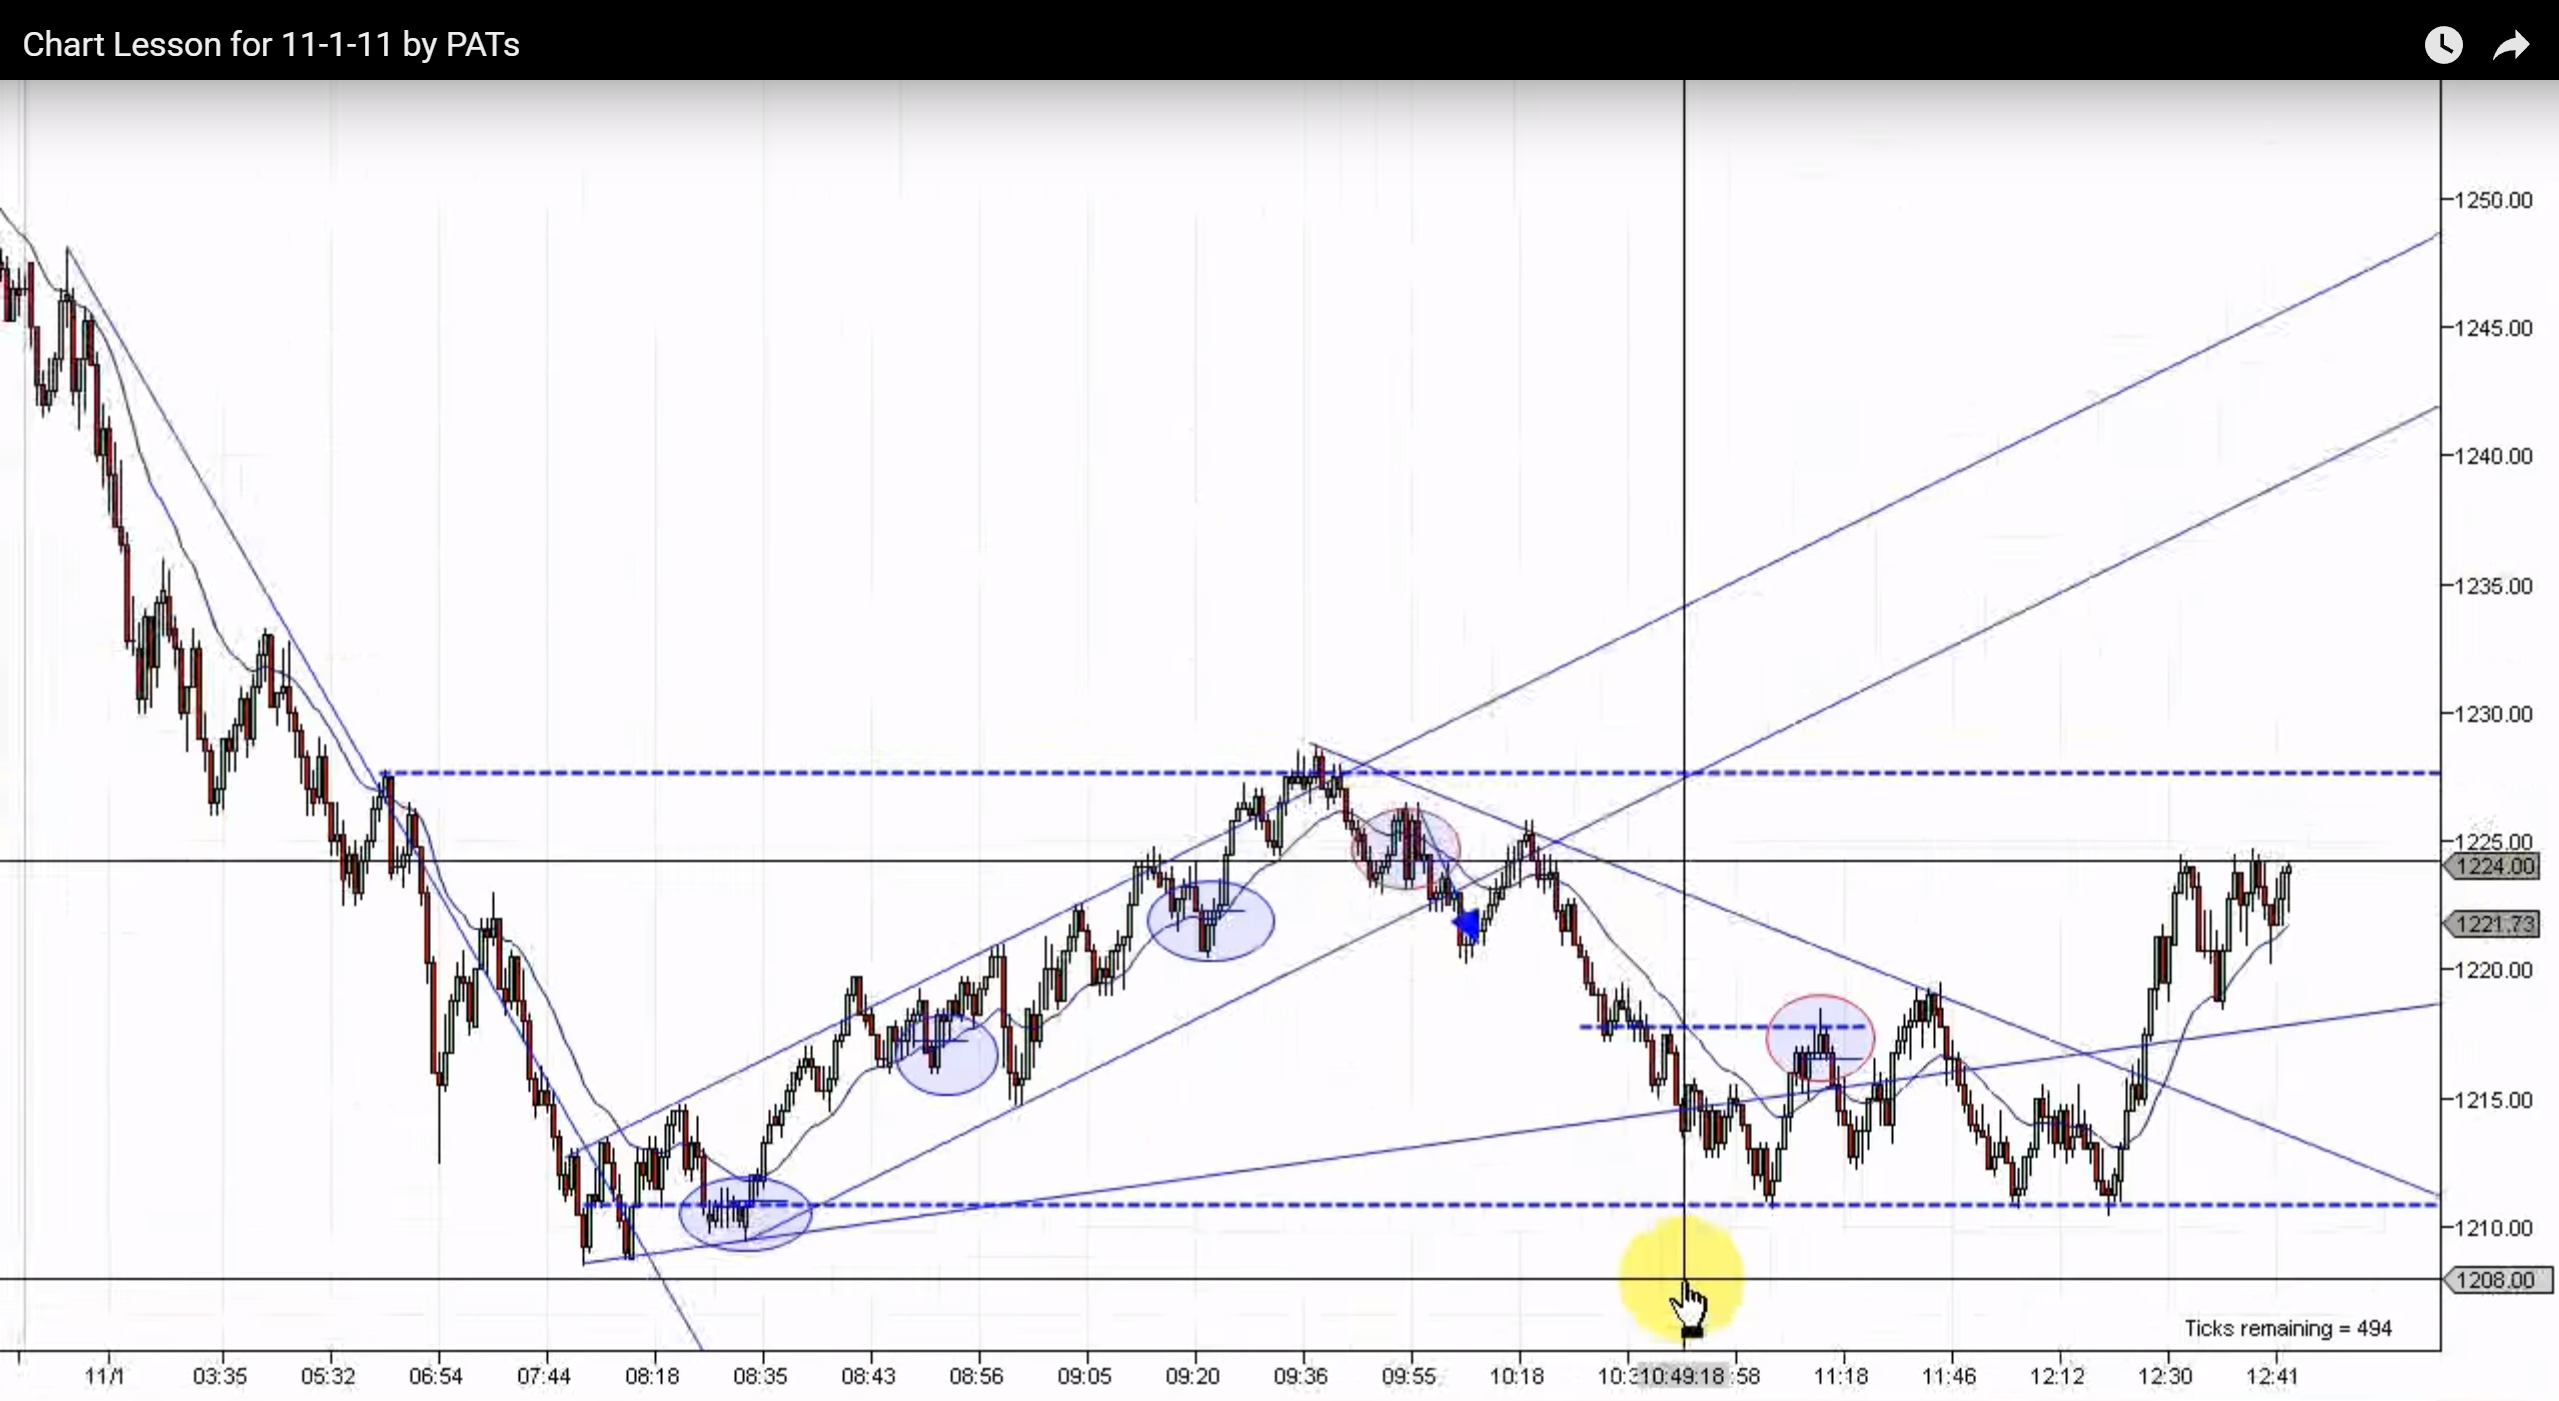Click the 1235.00 price axis label
The image size is (2559, 1401).
pyautogui.click(x=2493, y=586)
